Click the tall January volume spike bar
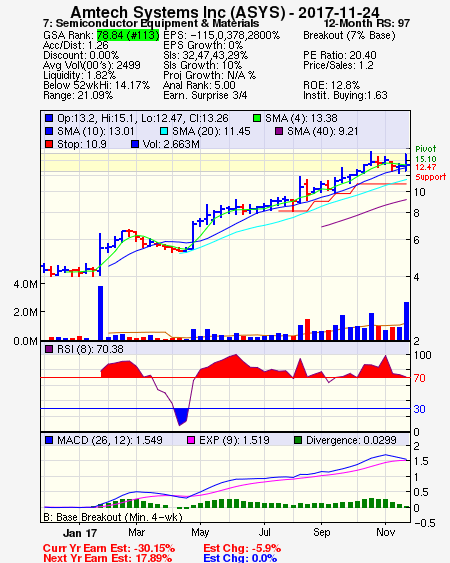 (101, 313)
